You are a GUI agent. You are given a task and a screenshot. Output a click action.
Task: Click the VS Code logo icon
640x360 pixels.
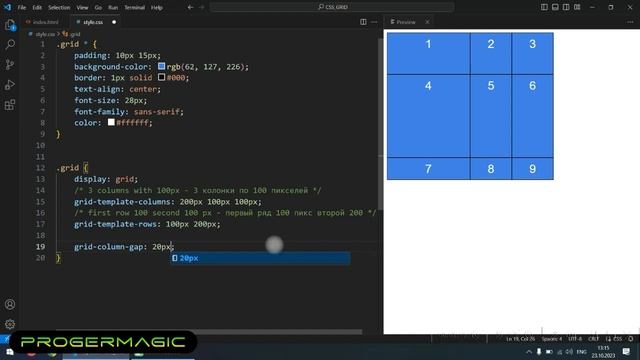point(7,7)
